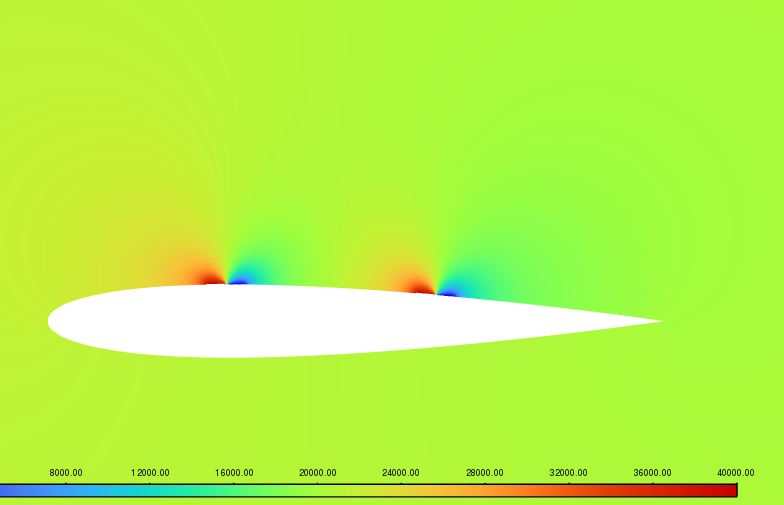Click the blue low-pressure spot right of second red spot
784x505 pixels.
pos(449,293)
